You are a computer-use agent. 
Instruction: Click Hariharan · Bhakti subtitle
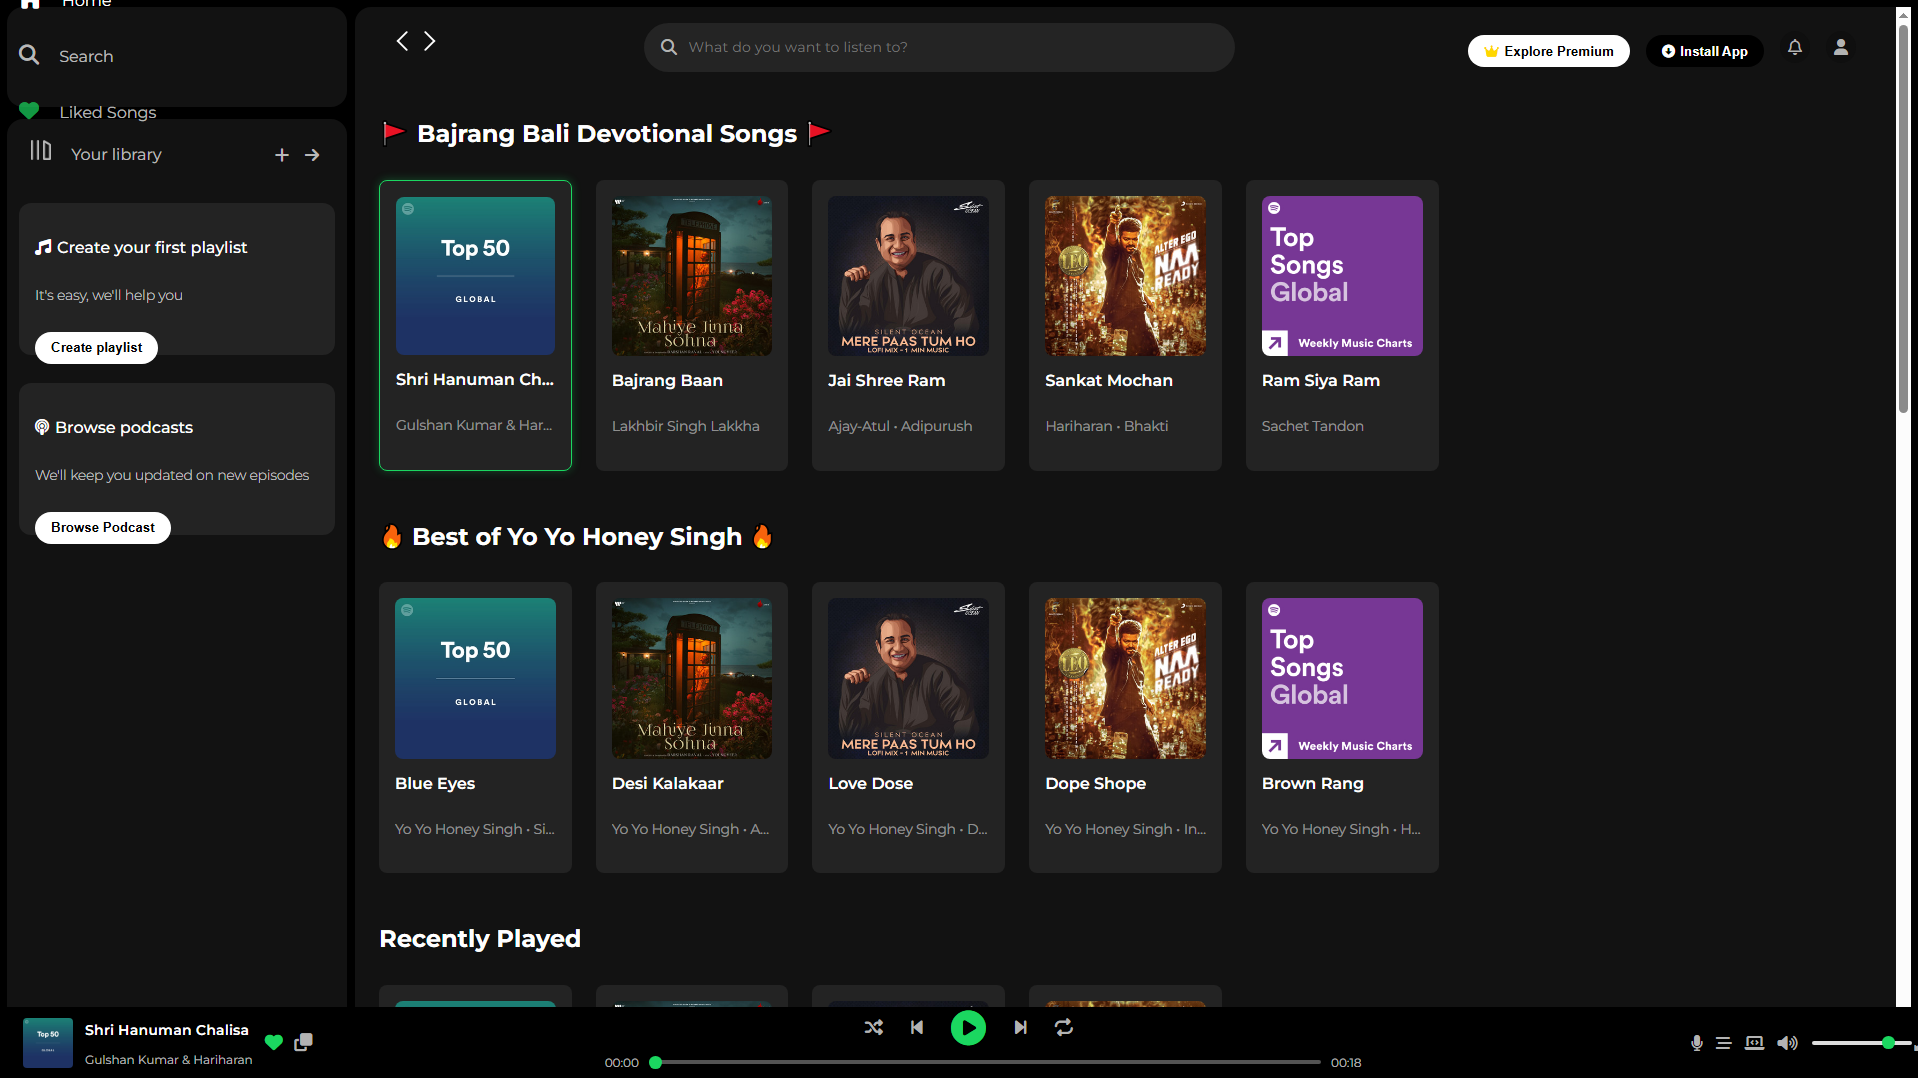(x=1107, y=426)
